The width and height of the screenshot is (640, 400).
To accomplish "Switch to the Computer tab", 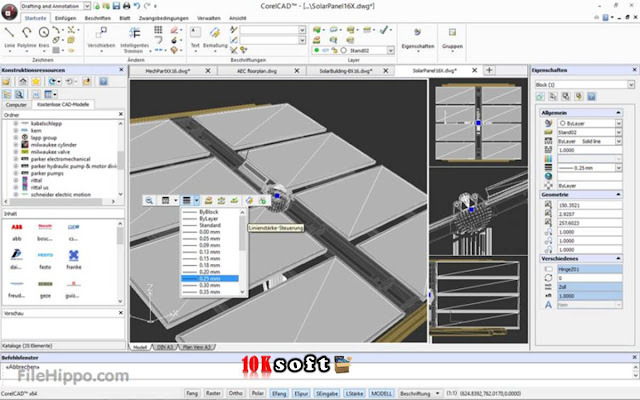I will [x=16, y=104].
